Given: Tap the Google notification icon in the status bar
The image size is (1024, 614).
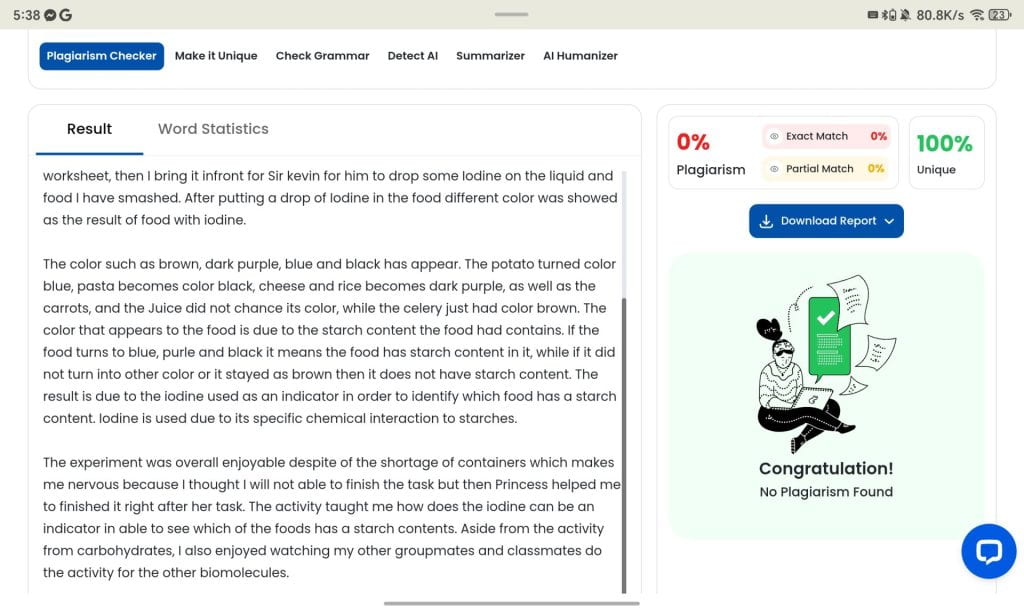Looking at the screenshot, I should [65, 15].
